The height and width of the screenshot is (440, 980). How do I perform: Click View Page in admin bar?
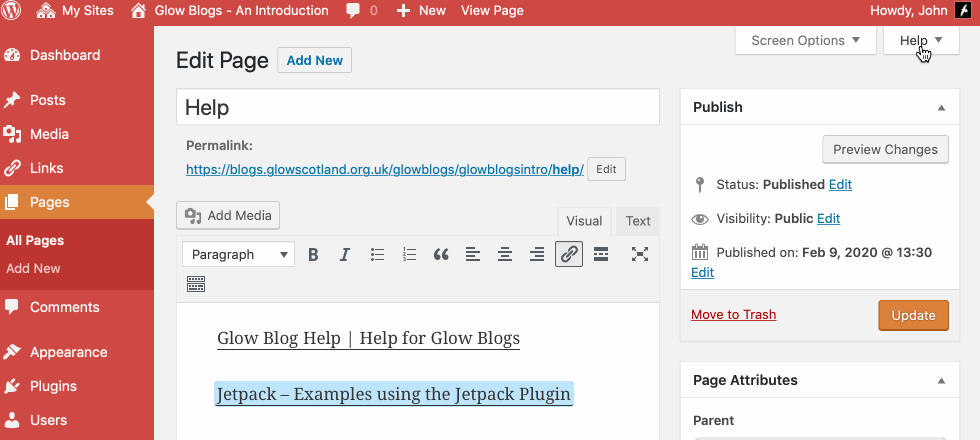492,11
